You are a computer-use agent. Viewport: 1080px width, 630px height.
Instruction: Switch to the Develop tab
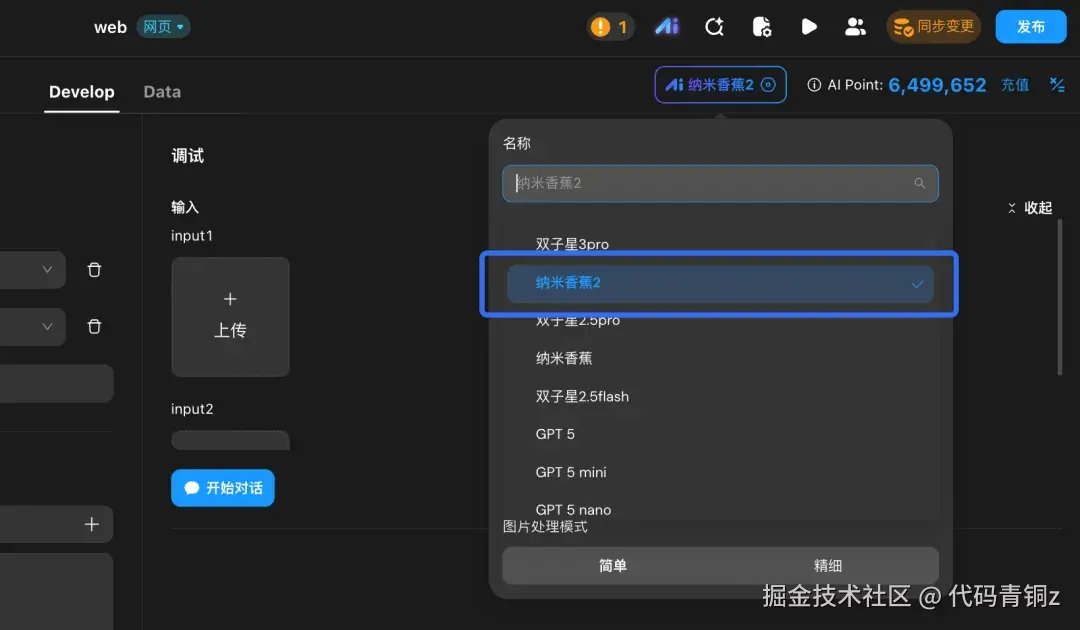[82, 92]
